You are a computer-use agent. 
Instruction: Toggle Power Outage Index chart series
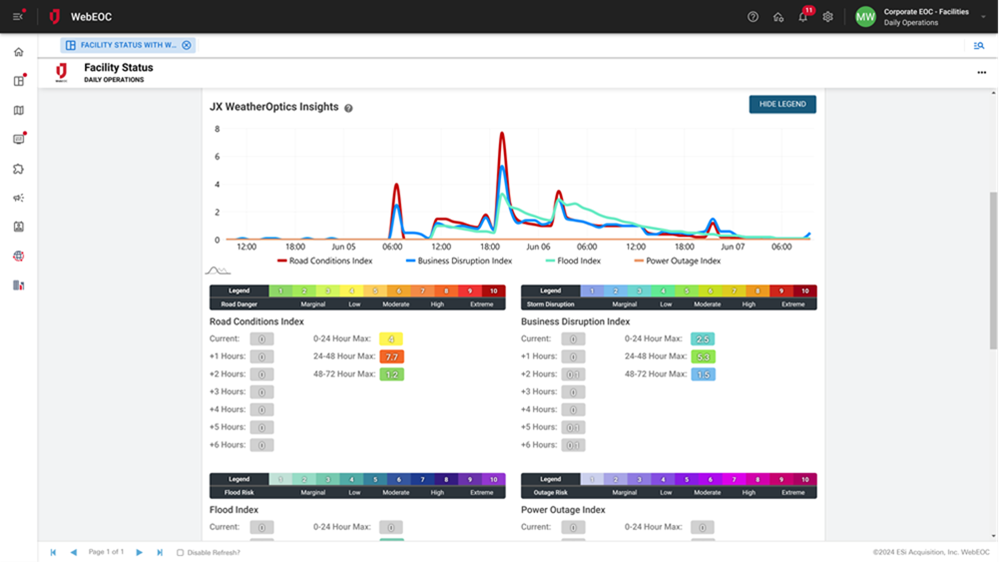coord(677,261)
